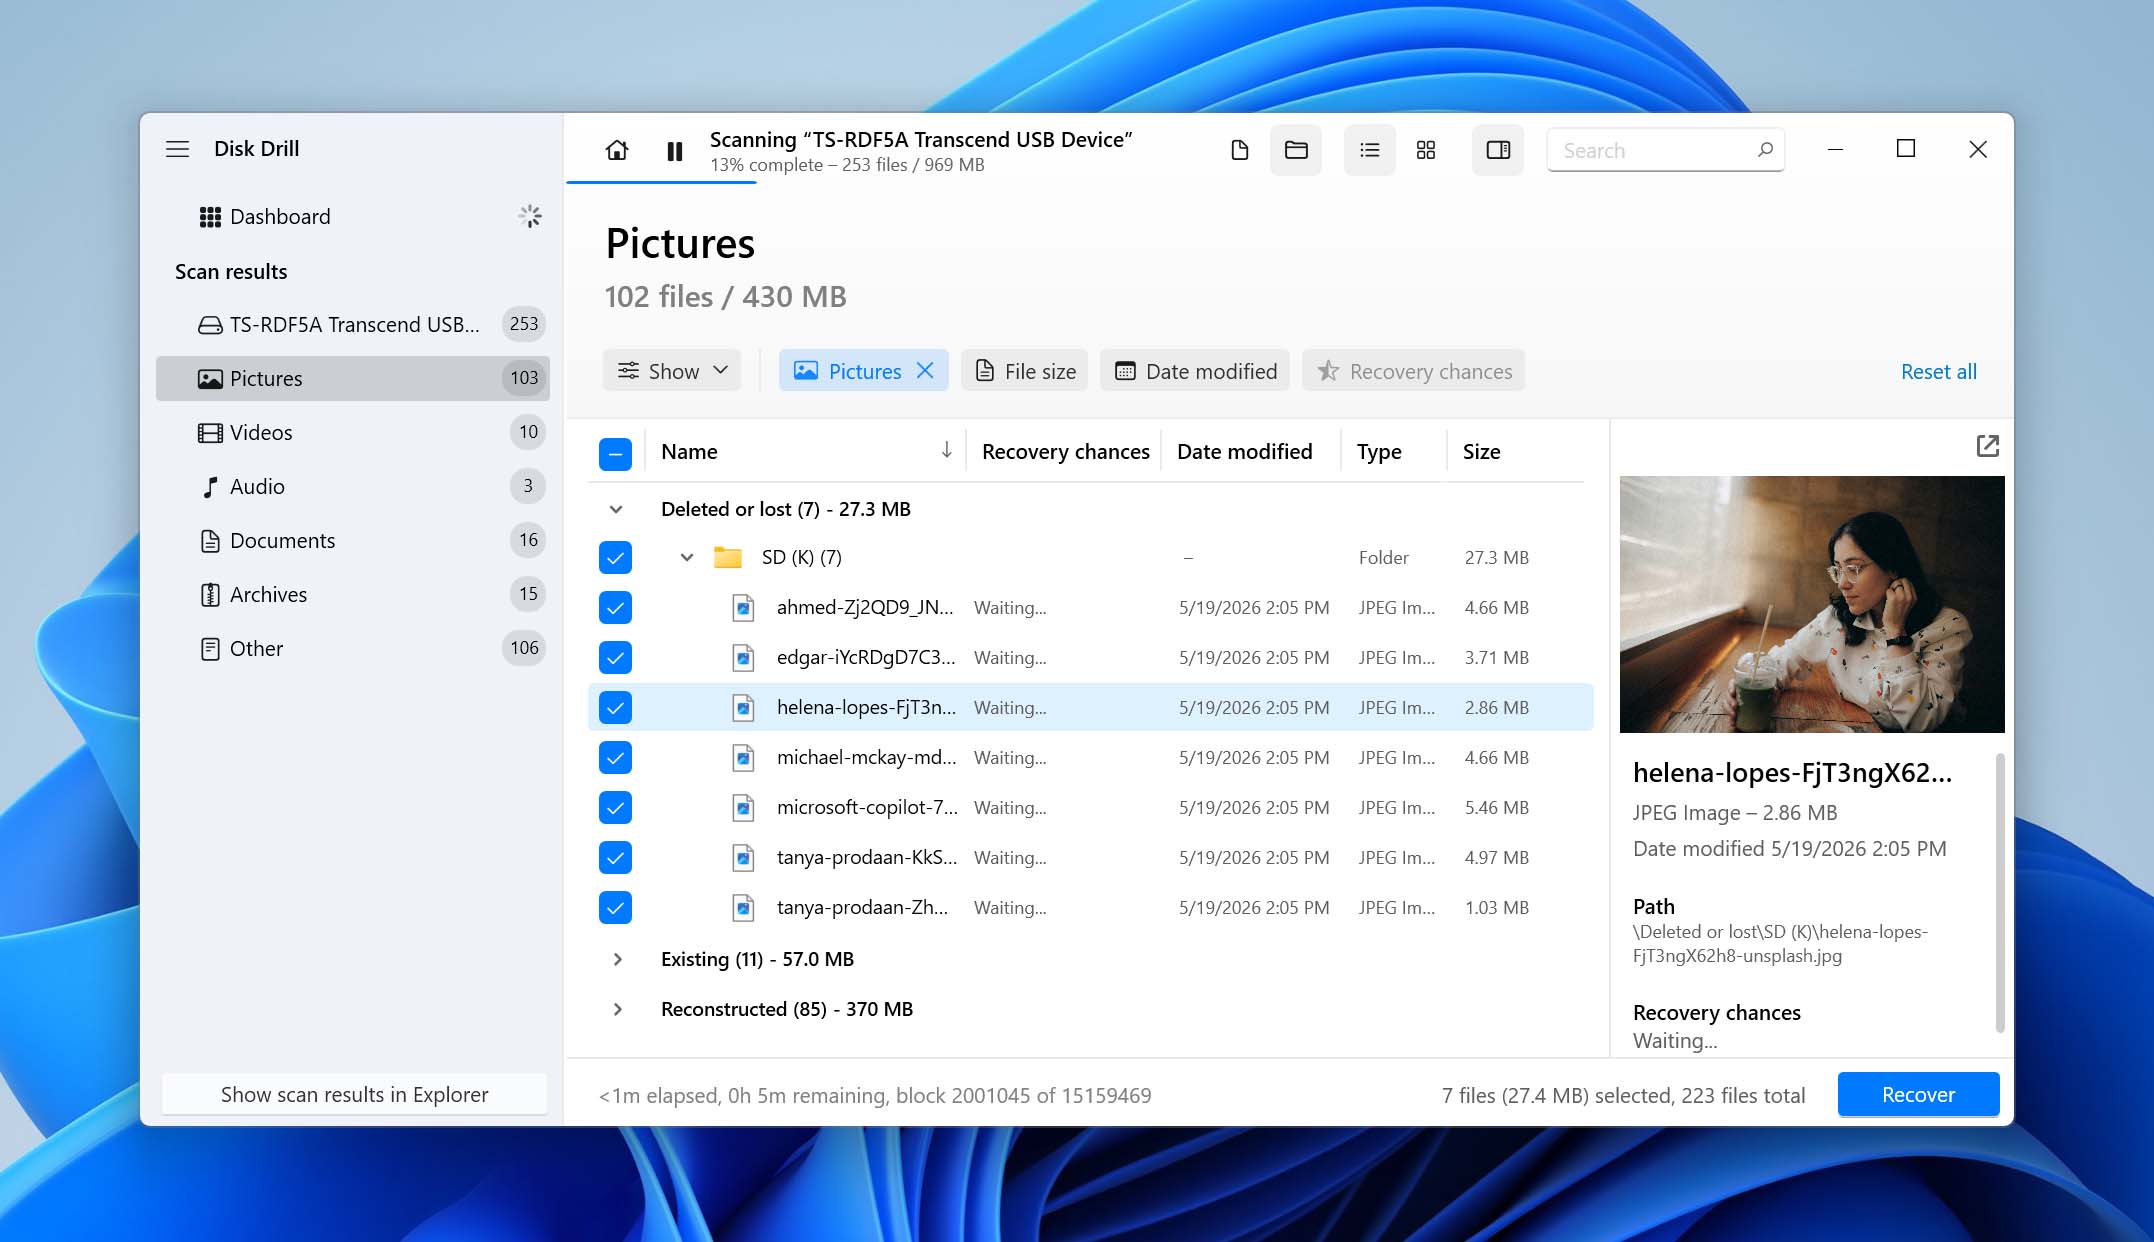Image resolution: width=2154 pixels, height=1242 pixels.
Task: Select TS-RDF5A Transcend USB scan result
Action: pos(353,324)
